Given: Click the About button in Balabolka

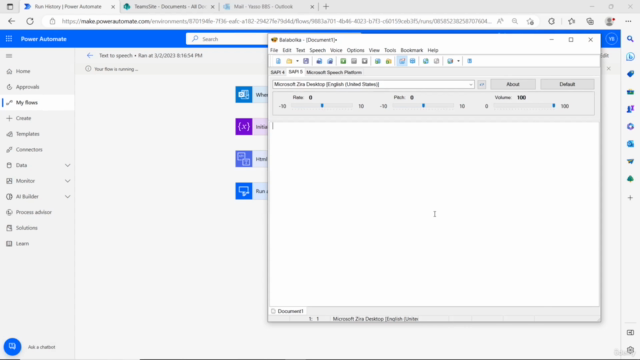Looking at the screenshot, I should [513, 84].
